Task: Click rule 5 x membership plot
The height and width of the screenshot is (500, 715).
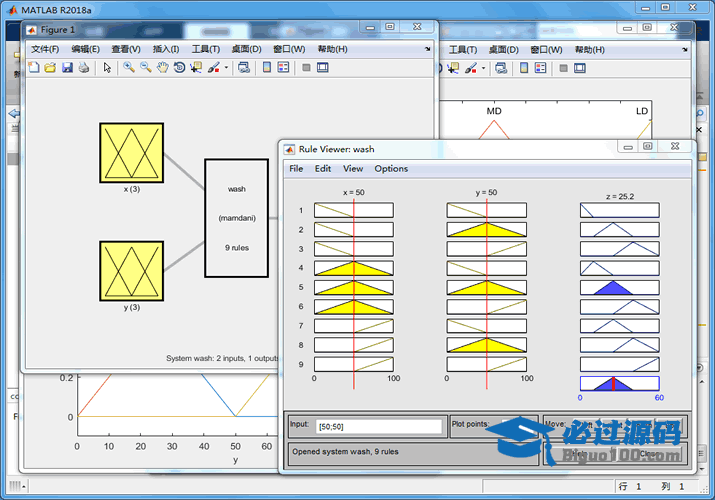Action: tap(354, 288)
